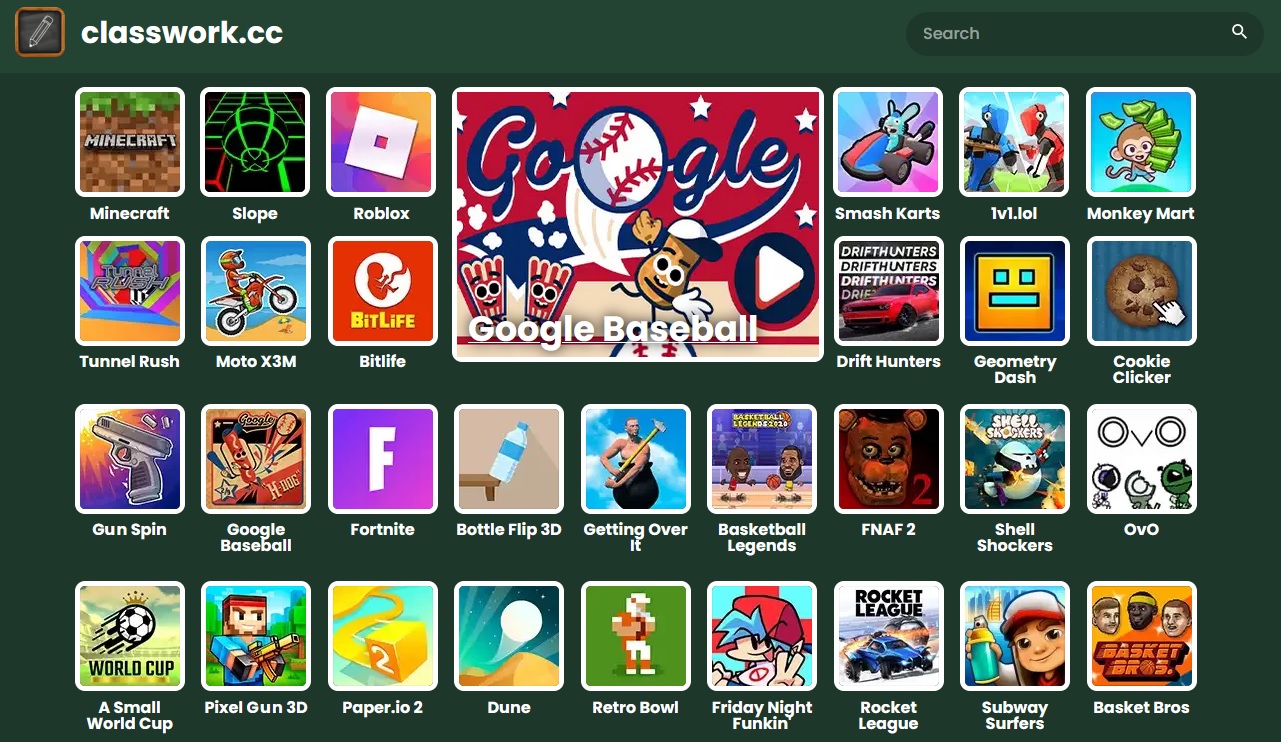Open the Subway Surfers game icon
This screenshot has height=742, width=1281.
1014,636
